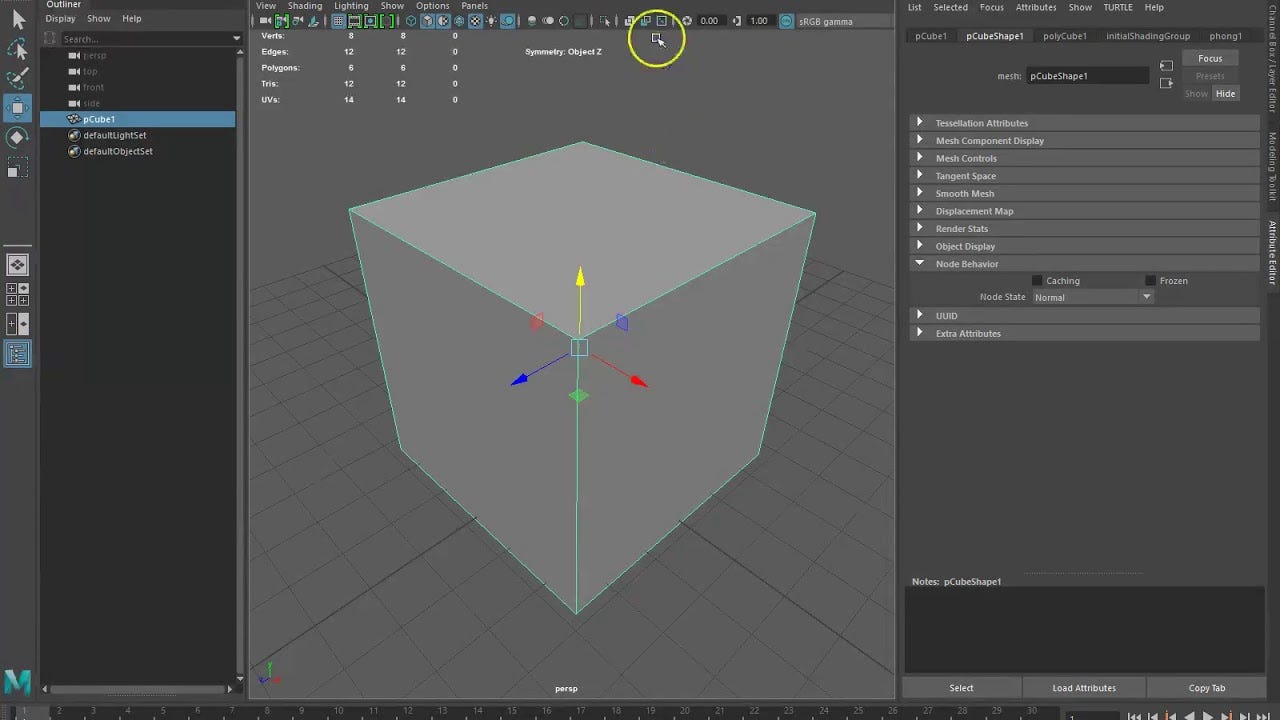Activate the Lasso Select tool

[17, 49]
